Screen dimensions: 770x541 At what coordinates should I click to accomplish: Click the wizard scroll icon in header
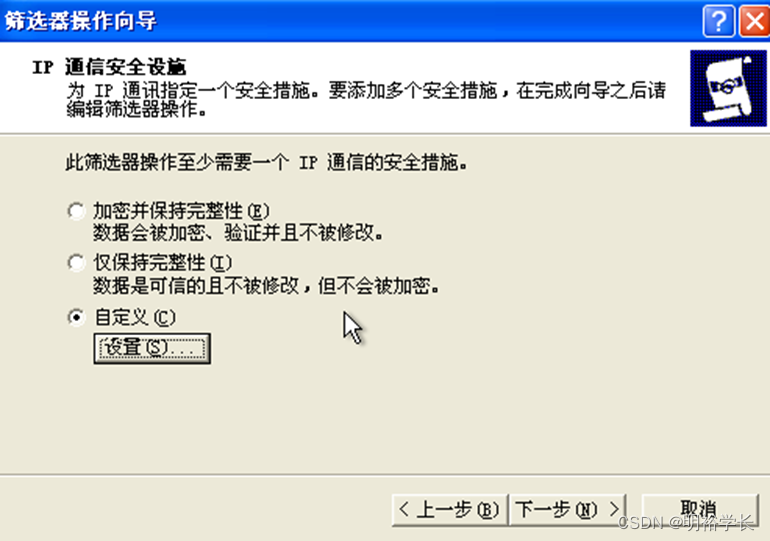(728, 88)
